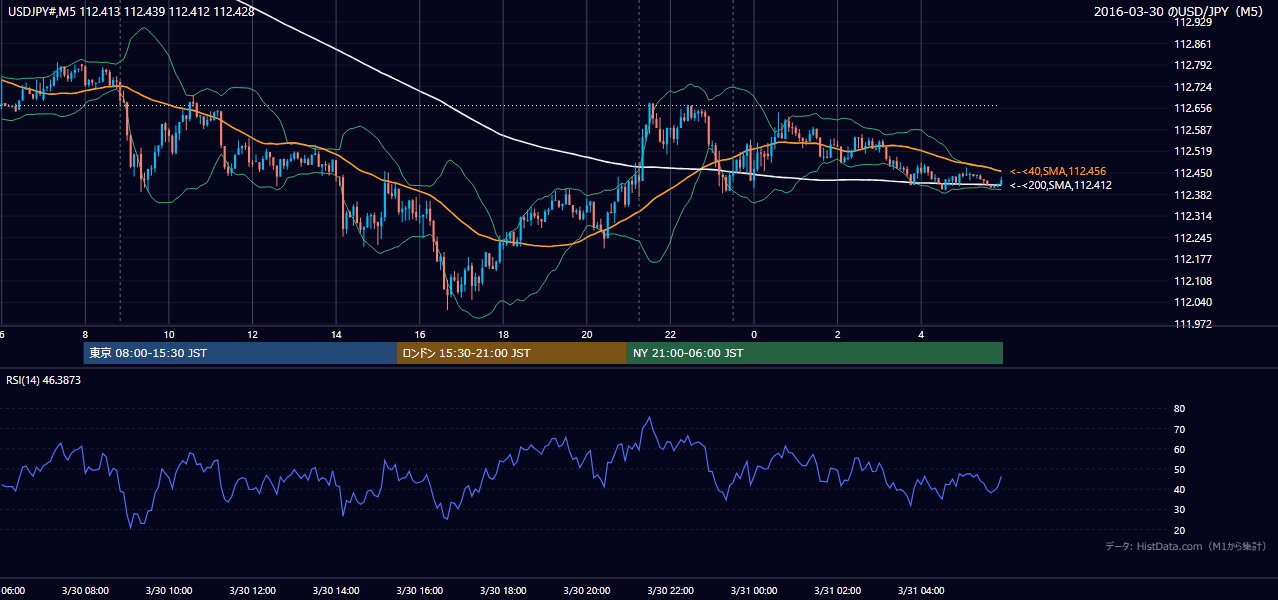Click the '3/30 08:00' date label
The height and width of the screenshot is (600, 1278).
coord(84,590)
